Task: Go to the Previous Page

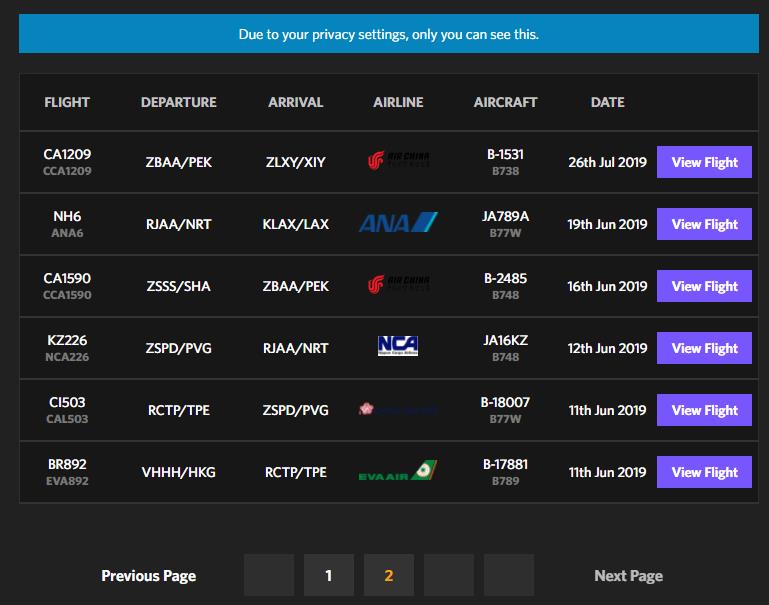Action: tap(149, 575)
